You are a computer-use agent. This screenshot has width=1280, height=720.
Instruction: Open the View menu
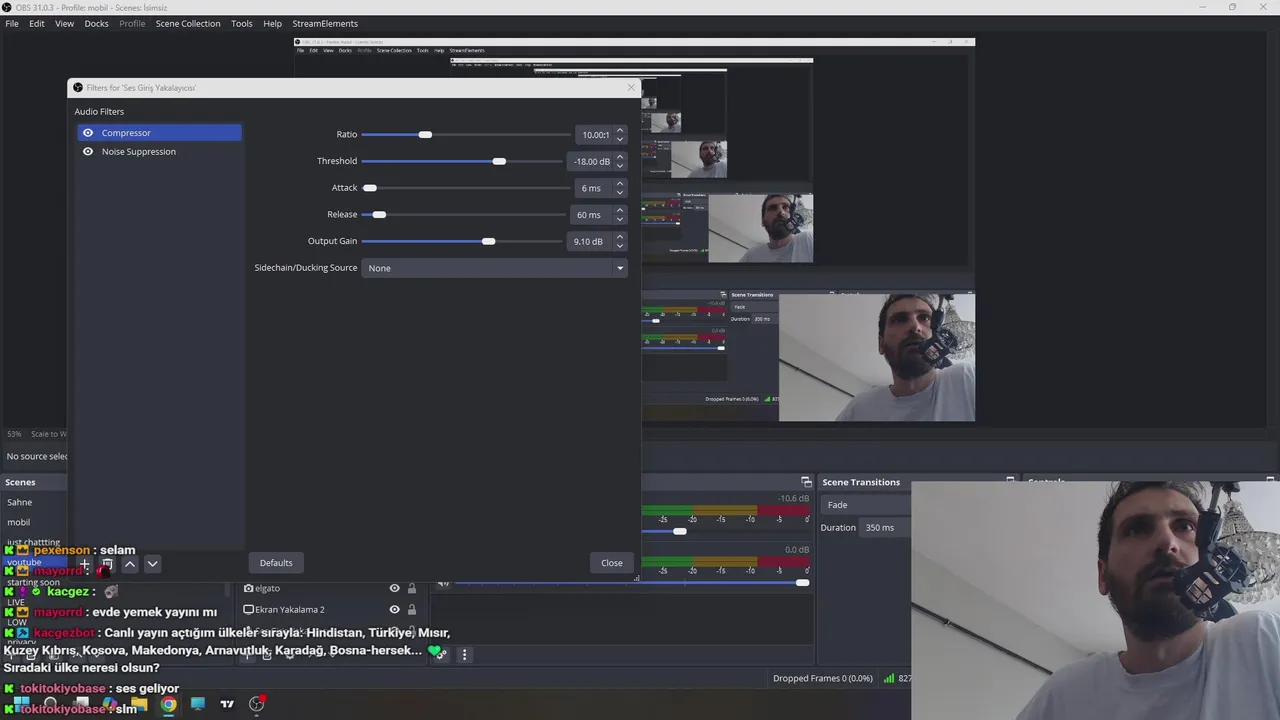(x=64, y=23)
